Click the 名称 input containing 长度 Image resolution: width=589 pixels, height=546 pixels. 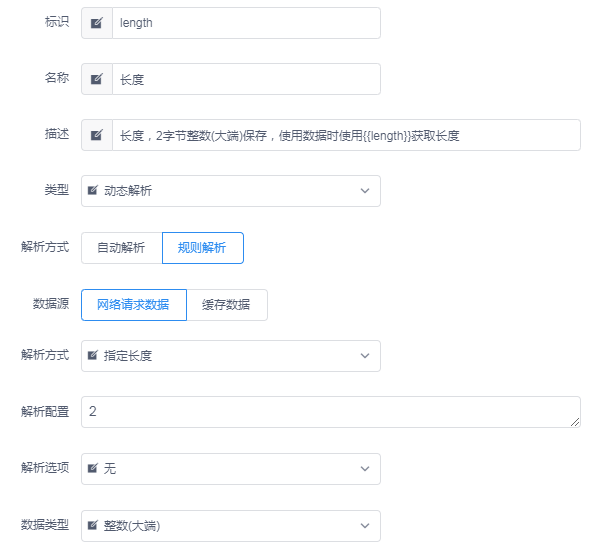pyautogui.click(x=246, y=79)
